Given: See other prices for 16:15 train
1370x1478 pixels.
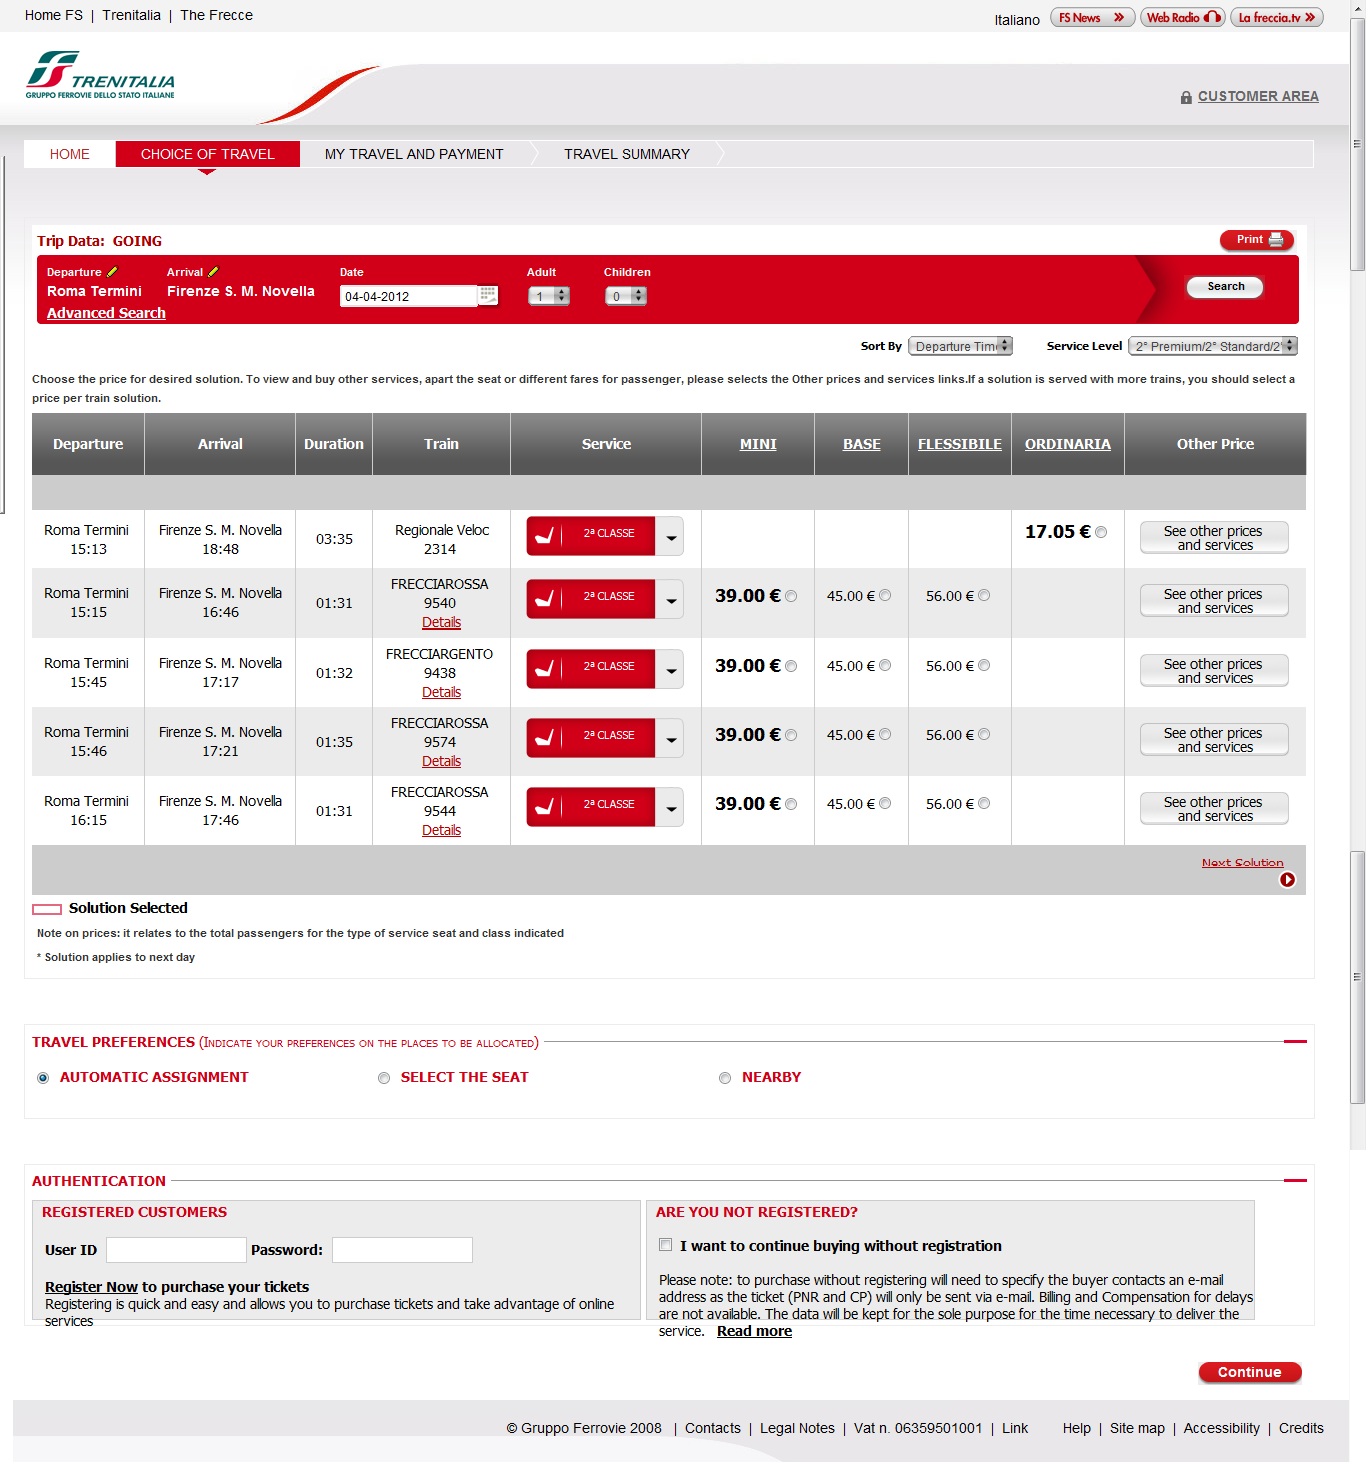Looking at the screenshot, I should click(x=1214, y=809).
